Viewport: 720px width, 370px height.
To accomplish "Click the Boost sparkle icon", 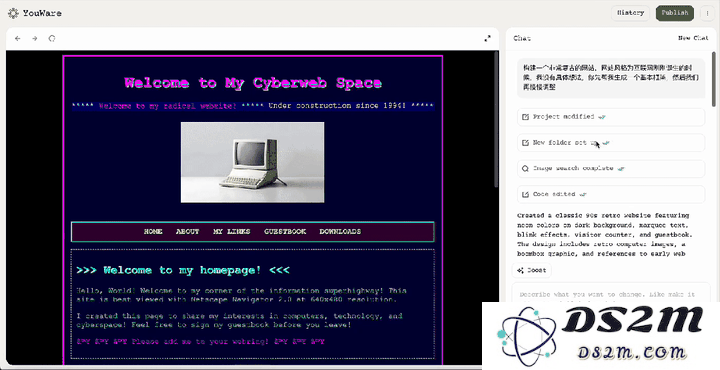I will click(520, 270).
